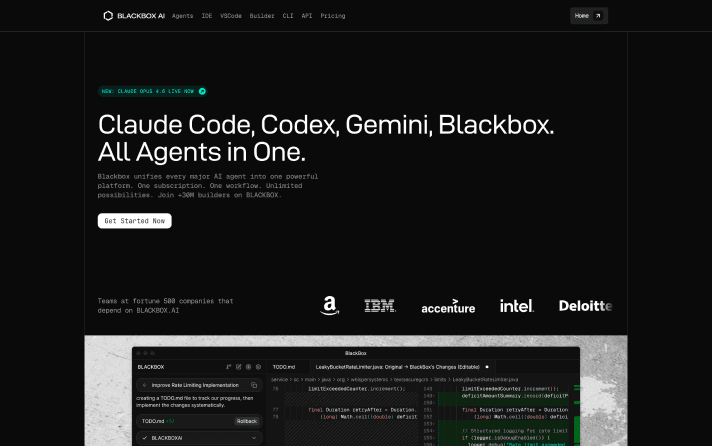Click the gear icon in BLACKBOX panel header
The image size is (712, 446).
[x=258, y=367]
